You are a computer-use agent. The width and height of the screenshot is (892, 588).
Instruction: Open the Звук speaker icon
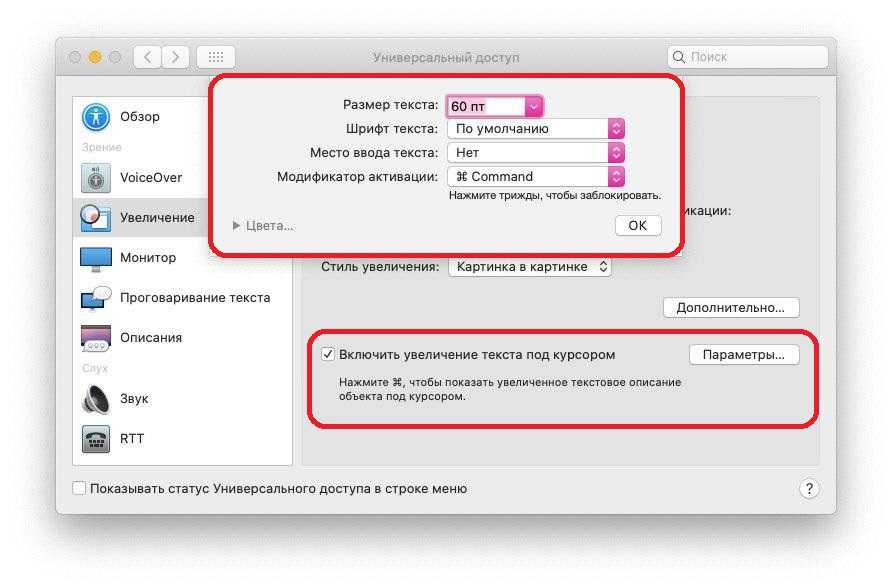tap(96, 399)
